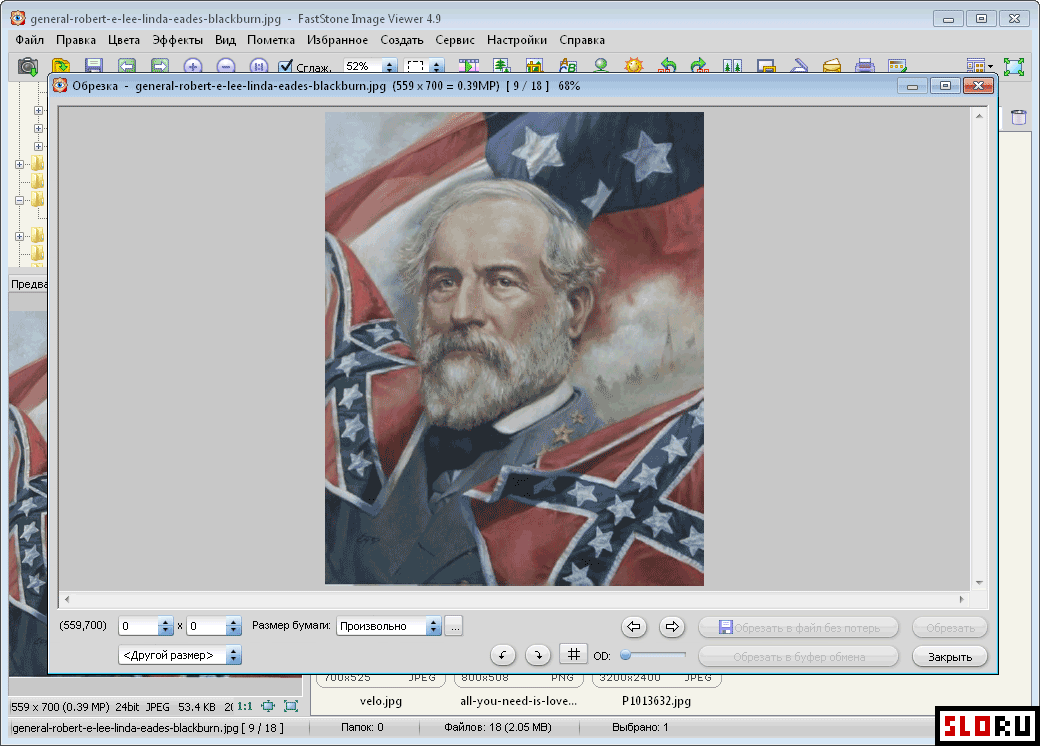
Task: Open the Справка menu
Action: pyautogui.click(x=582, y=40)
